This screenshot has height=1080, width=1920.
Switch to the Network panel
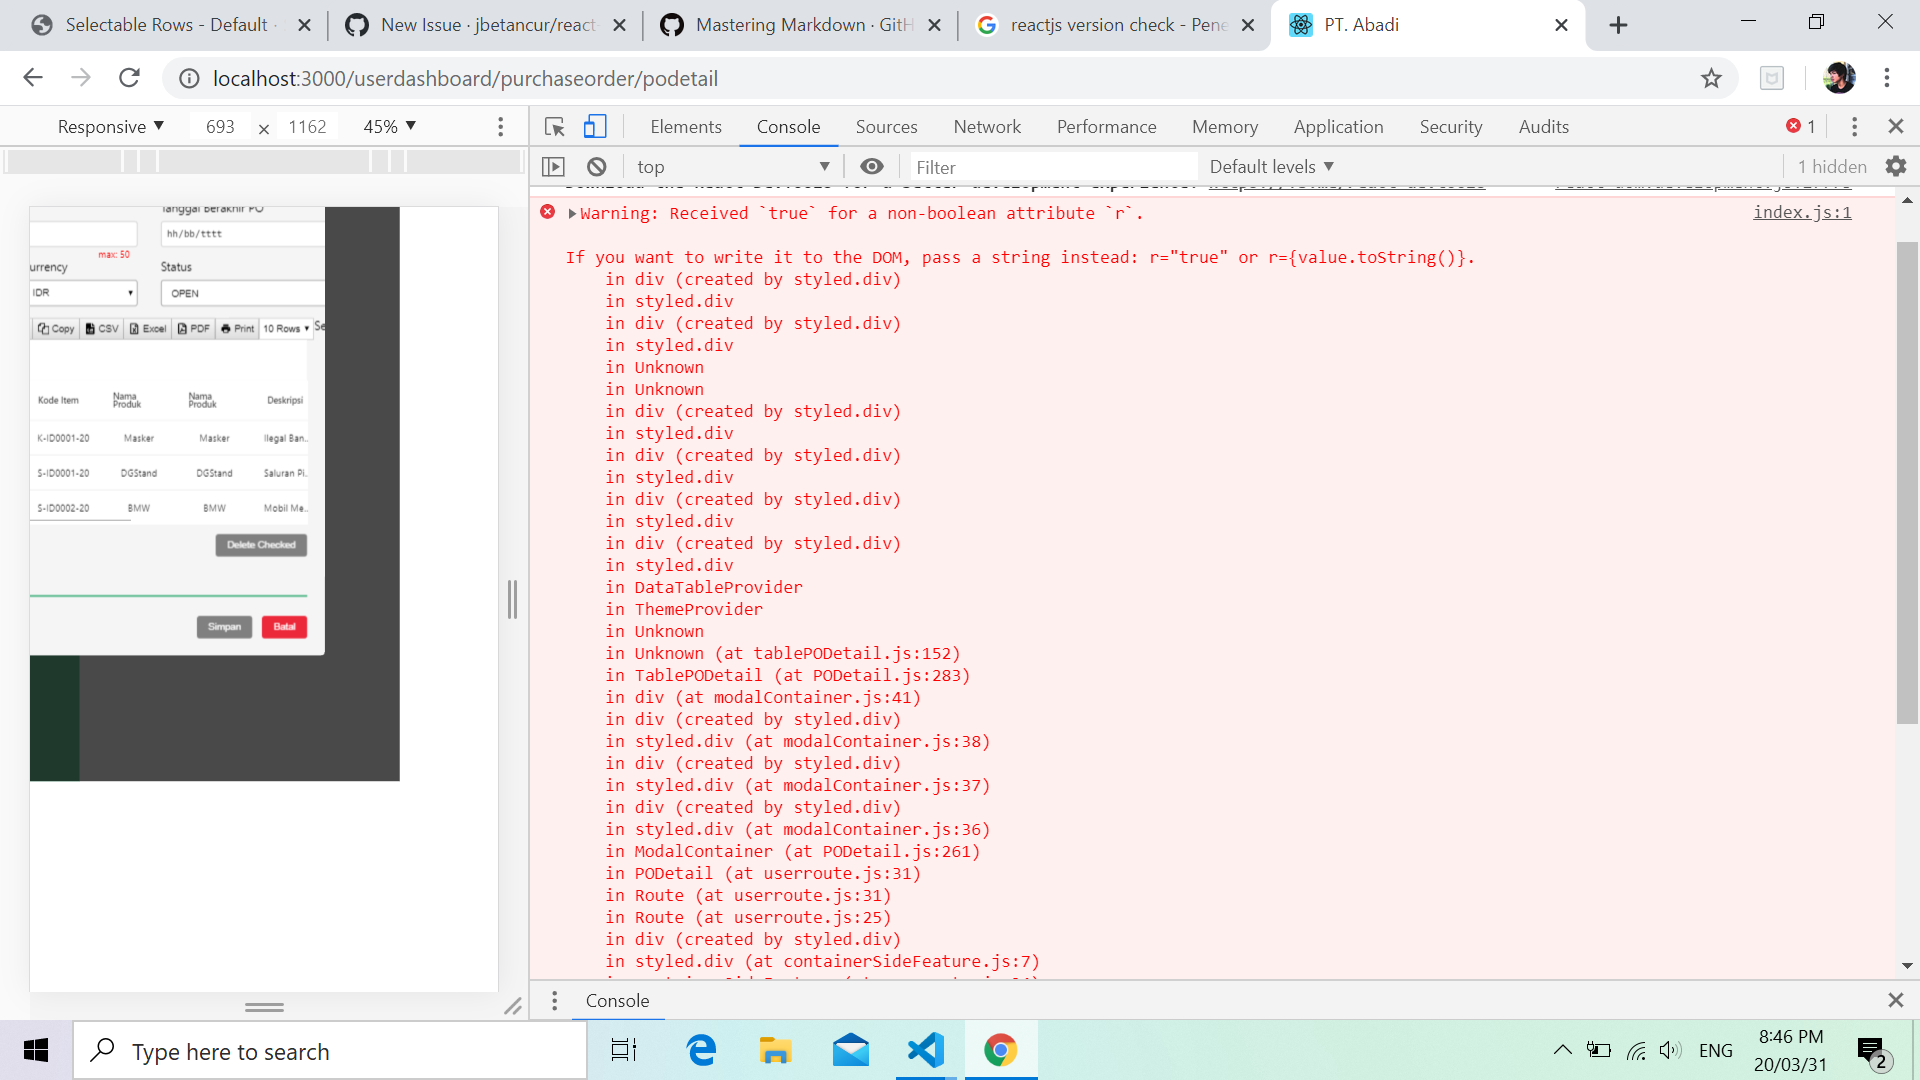click(x=987, y=126)
